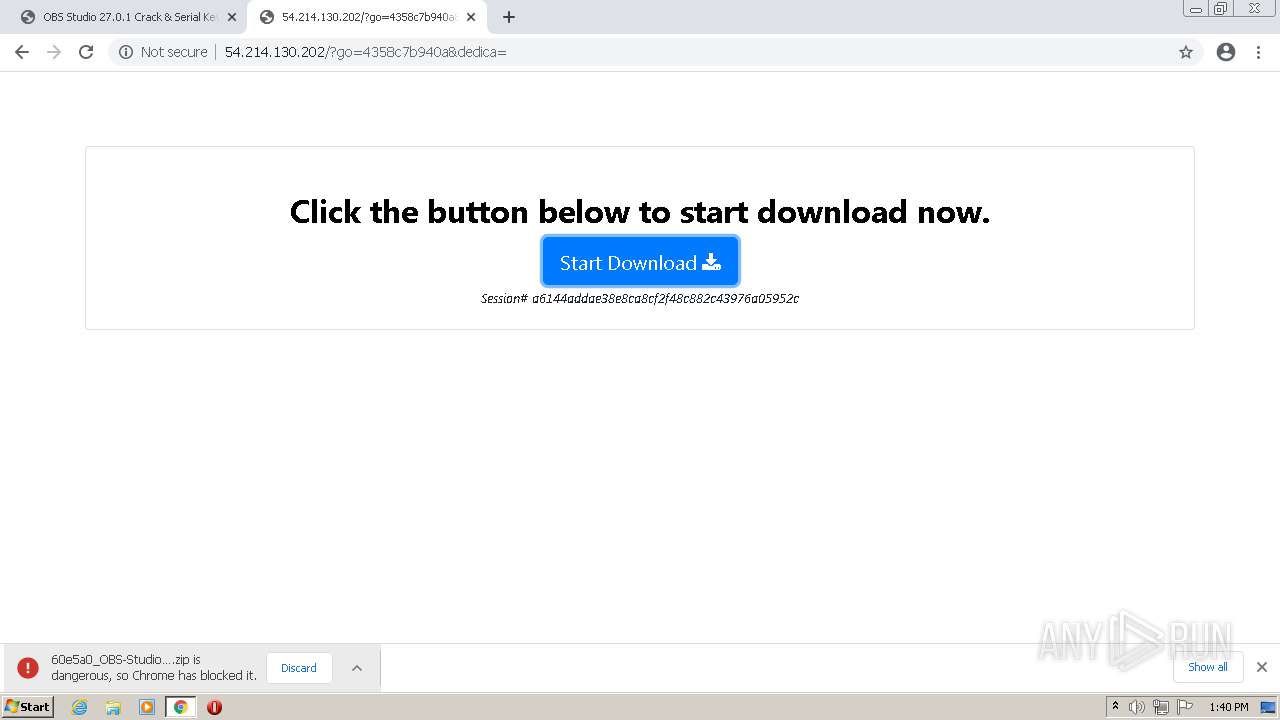Click the browser forward arrow
1280x720 pixels.
54,52
